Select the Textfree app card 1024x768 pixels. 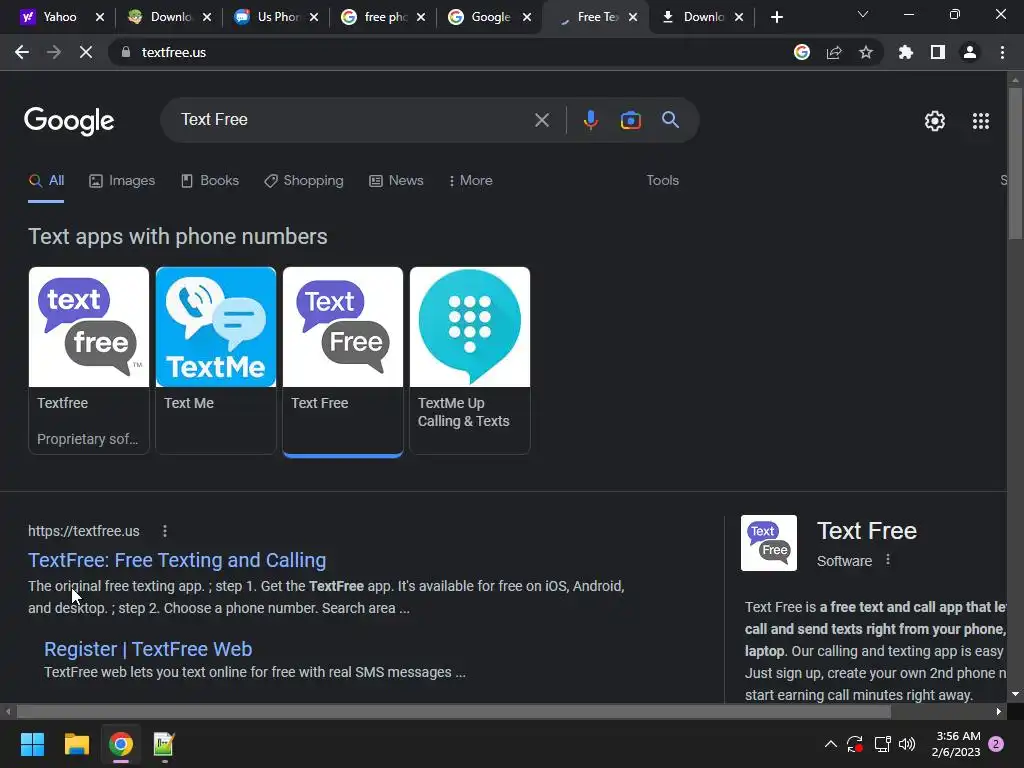[x=89, y=360]
